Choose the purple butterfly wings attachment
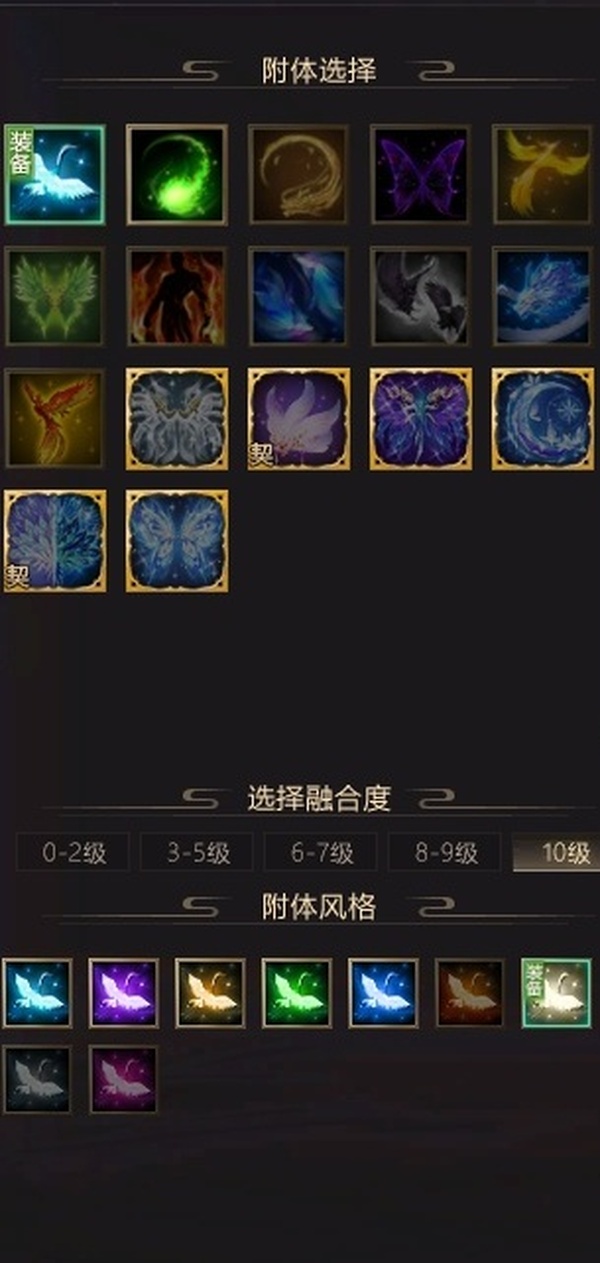The height and width of the screenshot is (1263, 600). click(x=421, y=174)
